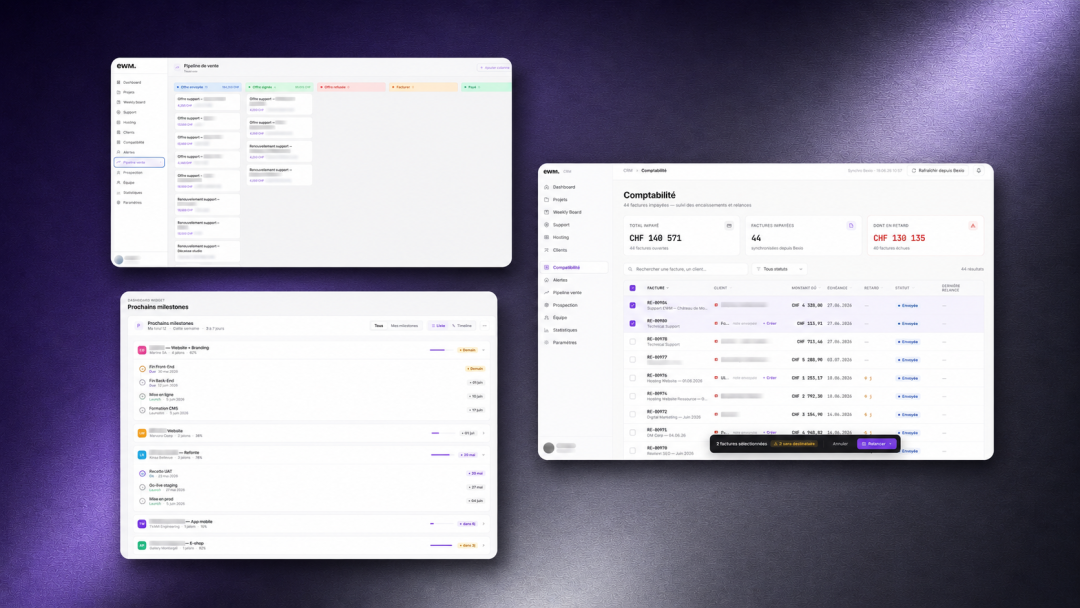Screen dimensions: 1080x608
Task: Click the user avatar in Comptabilité window
Action: (x=548, y=448)
